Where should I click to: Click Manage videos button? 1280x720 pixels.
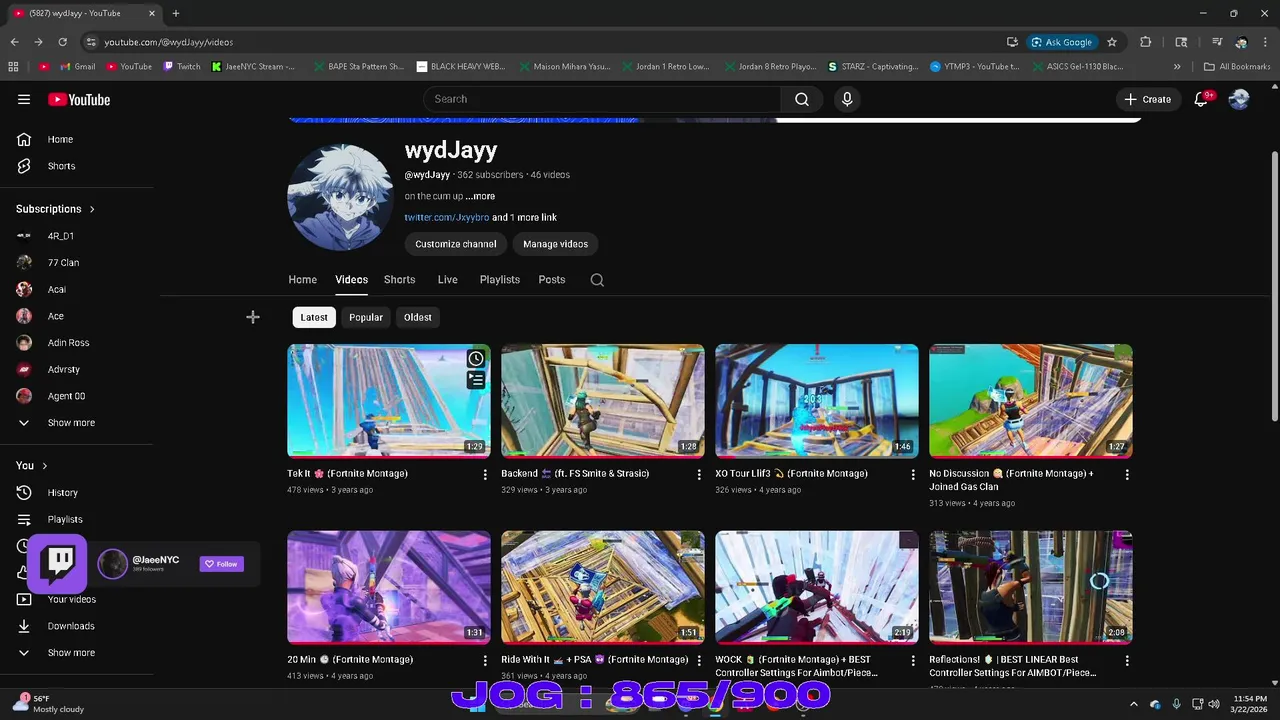(555, 244)
